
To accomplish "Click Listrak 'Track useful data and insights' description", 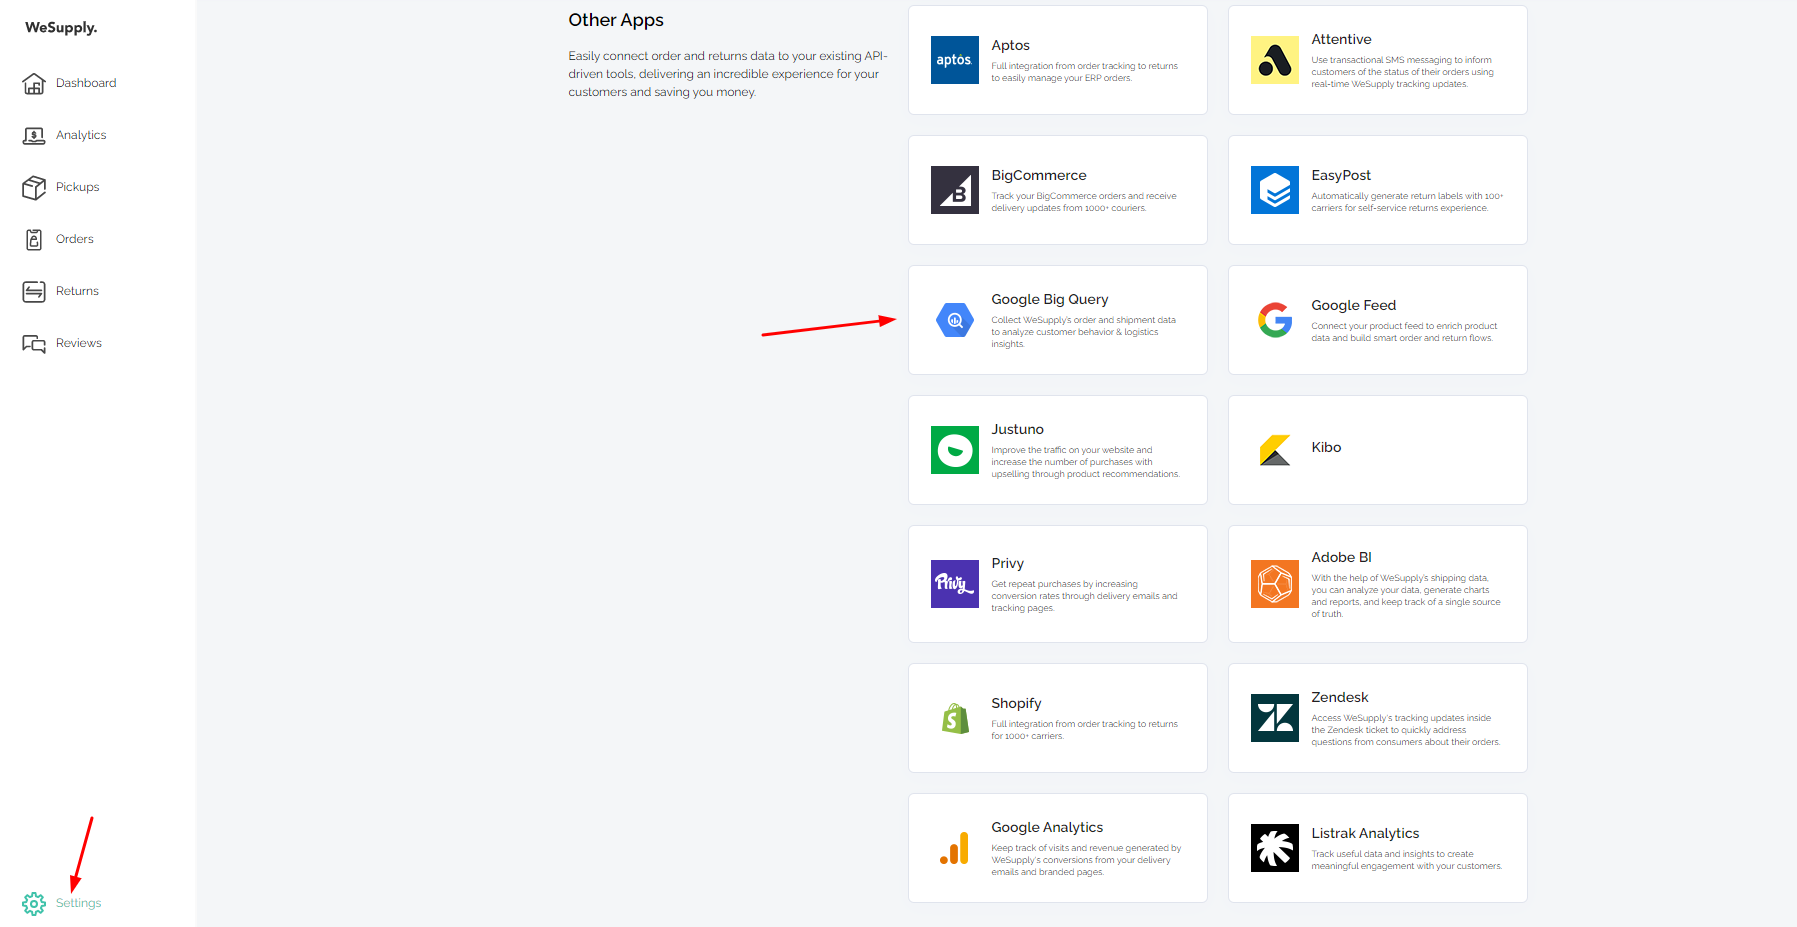I will pos(1407,860).
